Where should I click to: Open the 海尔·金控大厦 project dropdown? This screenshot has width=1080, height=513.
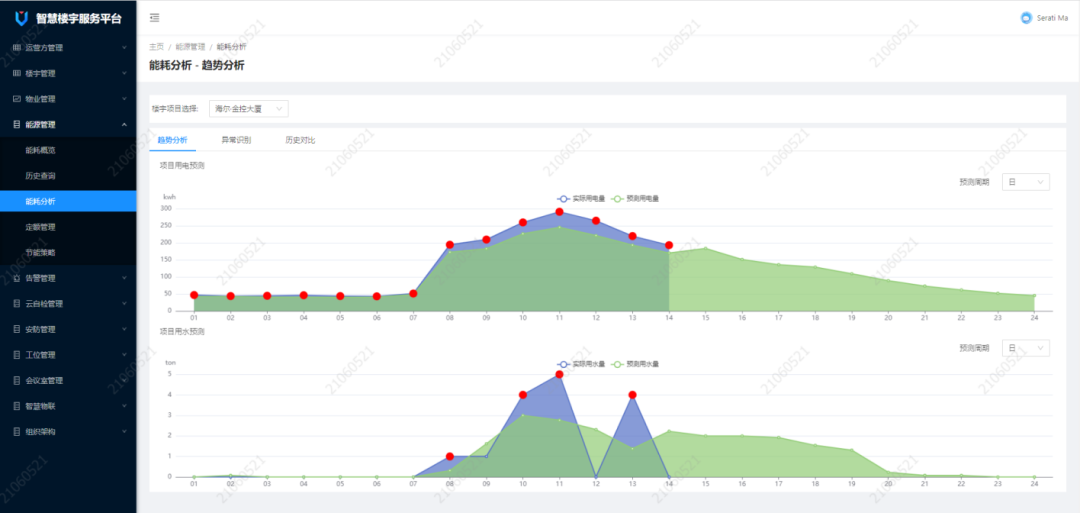pyautogui.click(x=248, y=108)
